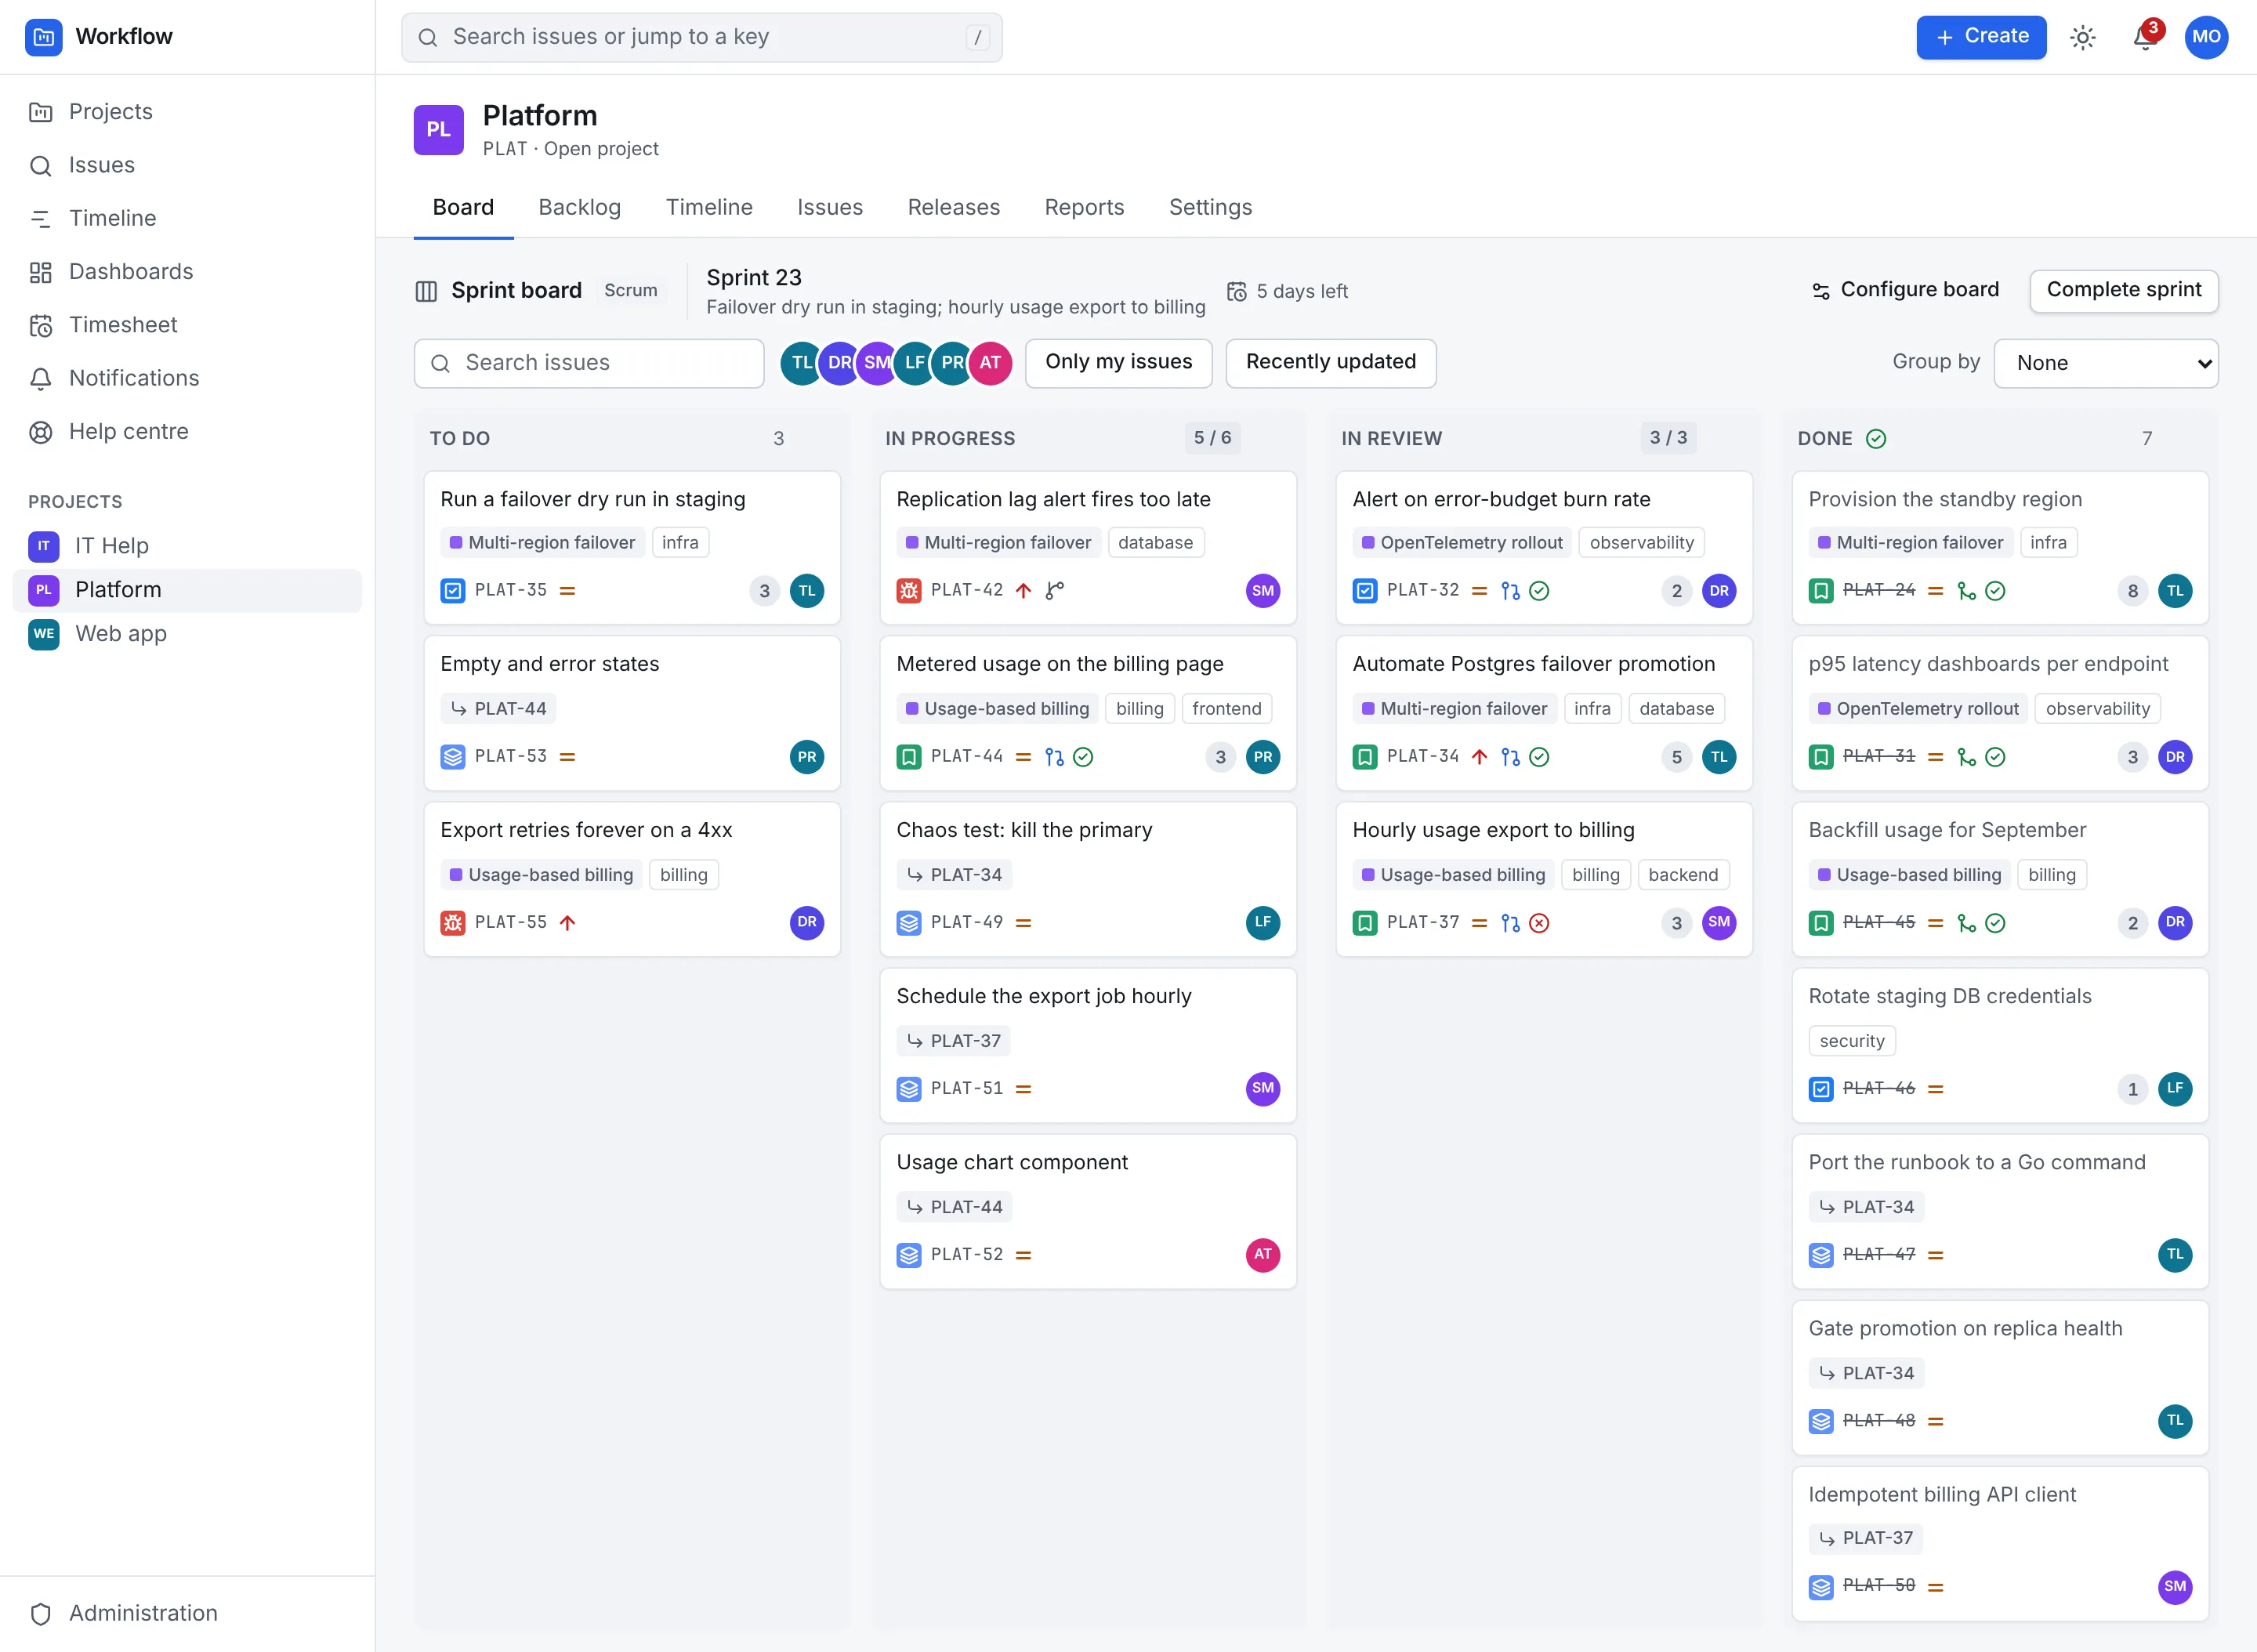
Task: Open the MO user avatar menu
Action: point(2206,37)
